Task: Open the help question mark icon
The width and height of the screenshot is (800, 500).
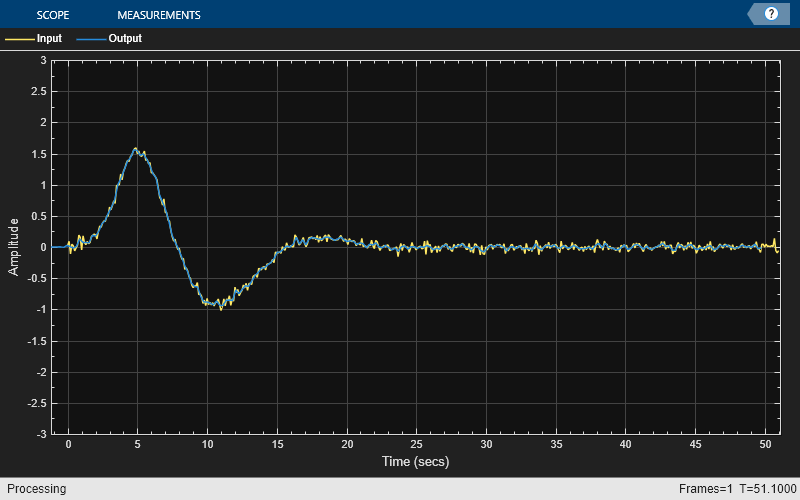Action: tap(771, 14)
